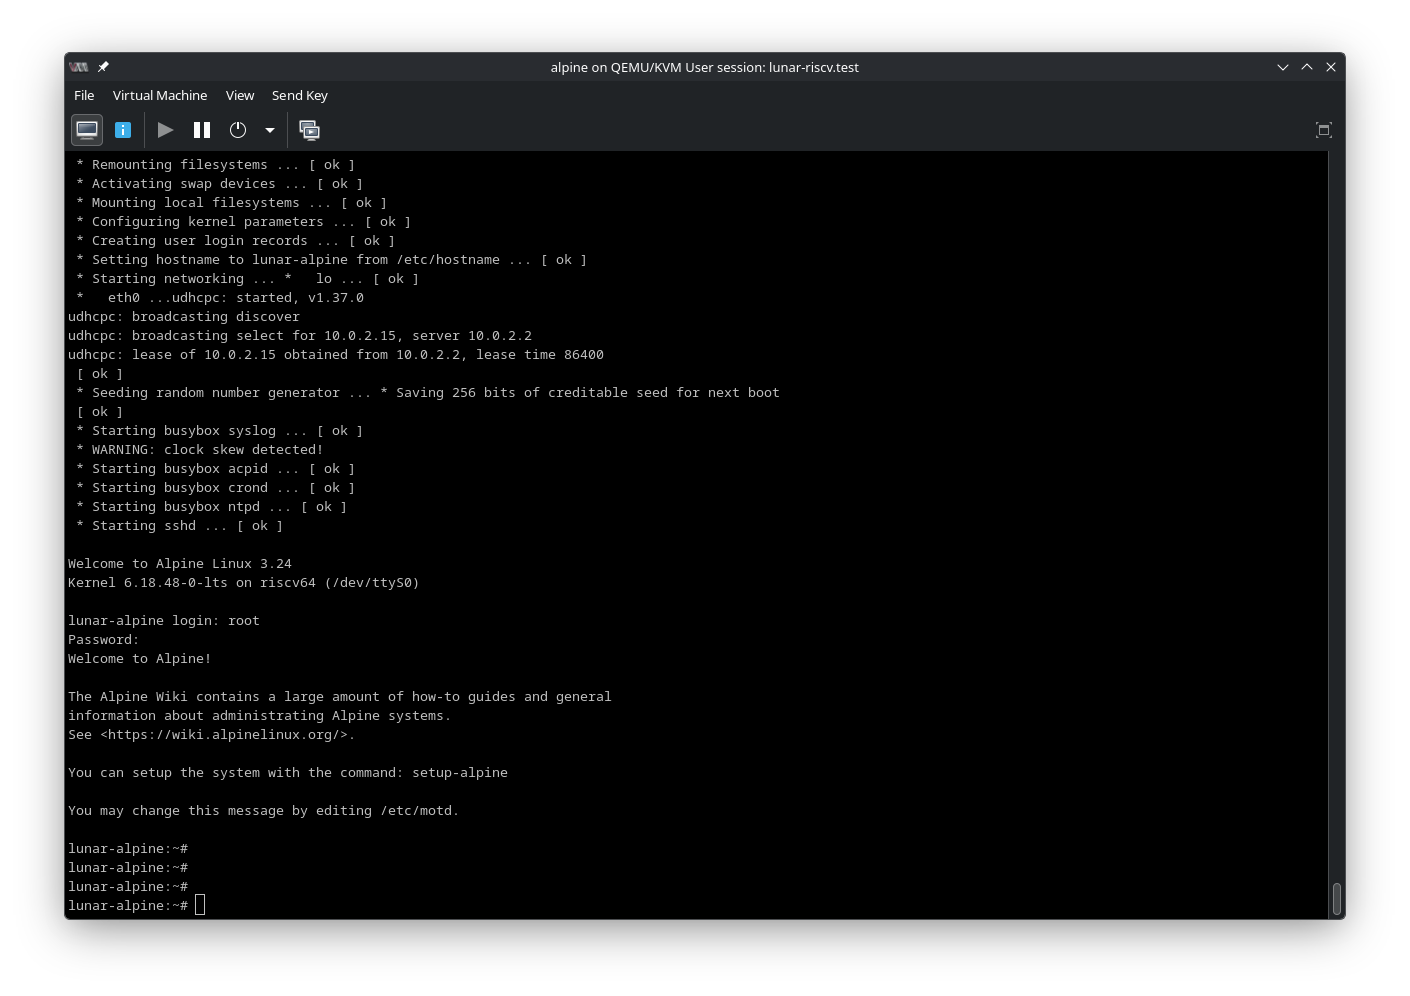Viewport: 1410px width, 996px height.
Task: Click the 'Kernel 6.18.48-0-lts on riscv64' line
Action: [x=244, y=583]
